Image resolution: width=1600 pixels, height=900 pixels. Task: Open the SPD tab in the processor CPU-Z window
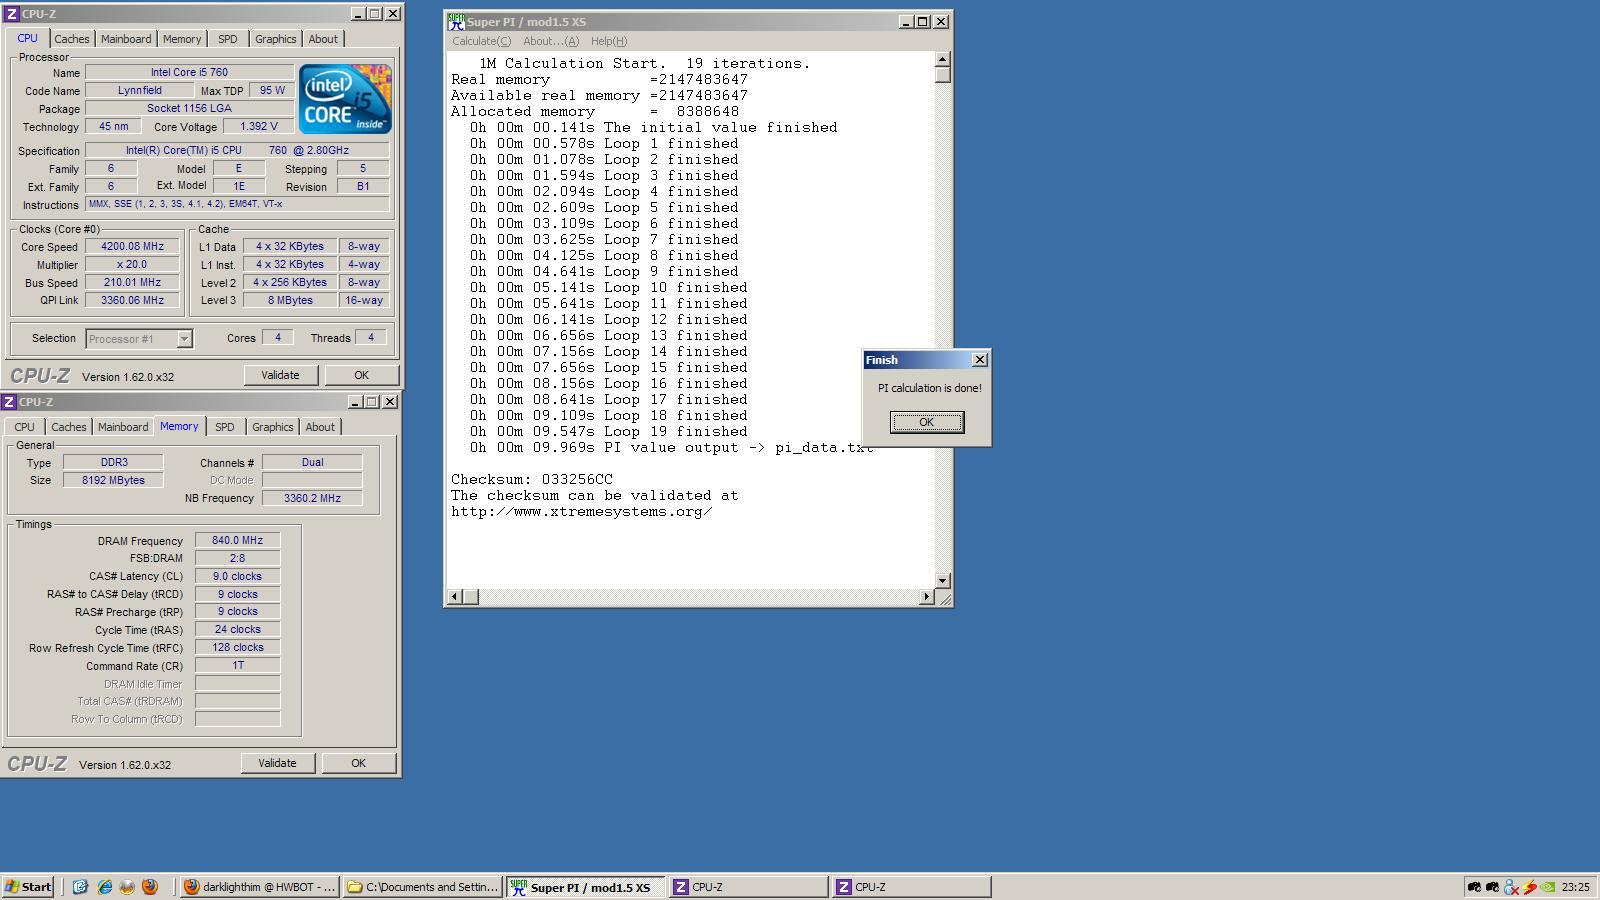pyautogui.click(x=228, y=39)
